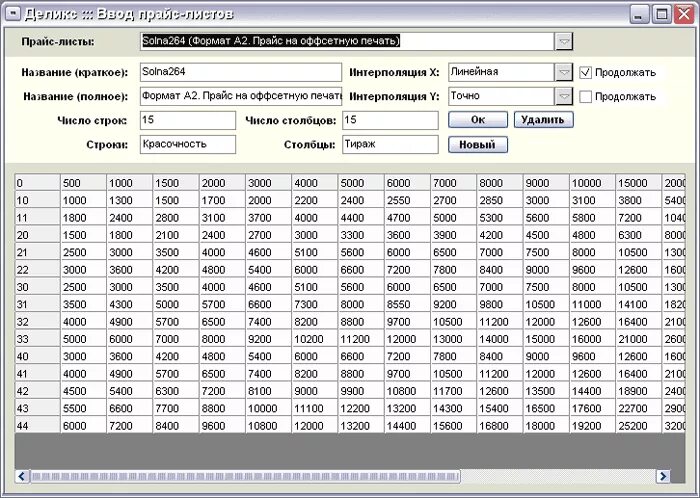The image size is (700, 498).
Task: Click the Ок button
Action: coord(478,120)
